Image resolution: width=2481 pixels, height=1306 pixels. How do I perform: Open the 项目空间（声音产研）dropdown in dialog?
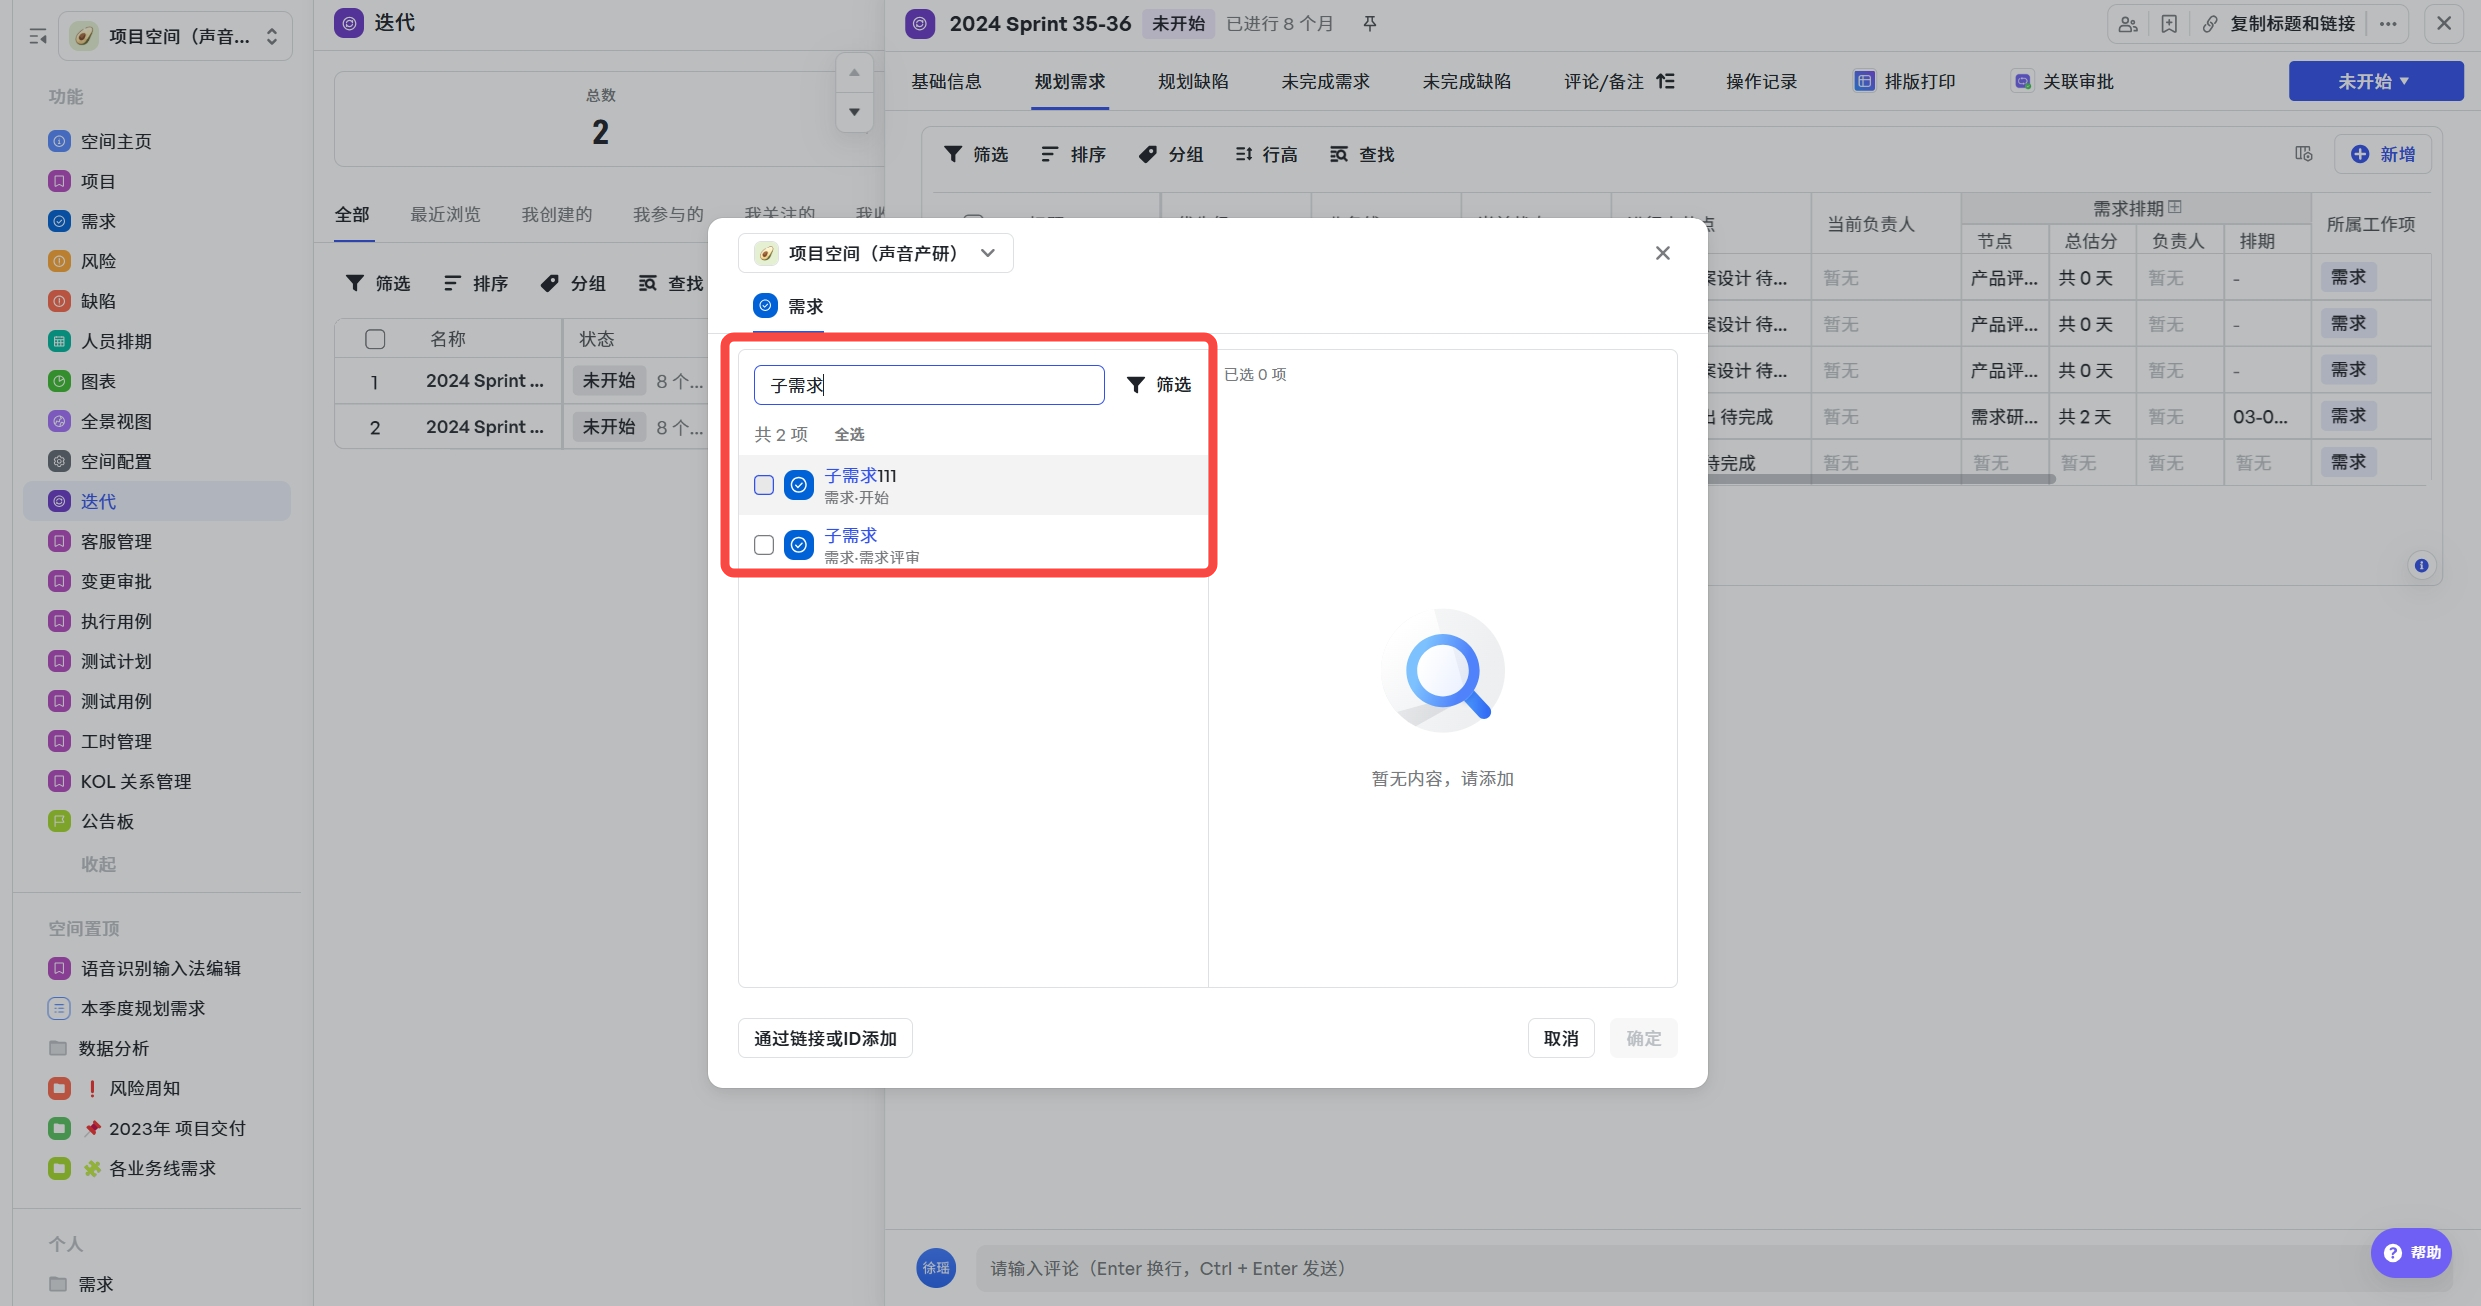[875, 253]
